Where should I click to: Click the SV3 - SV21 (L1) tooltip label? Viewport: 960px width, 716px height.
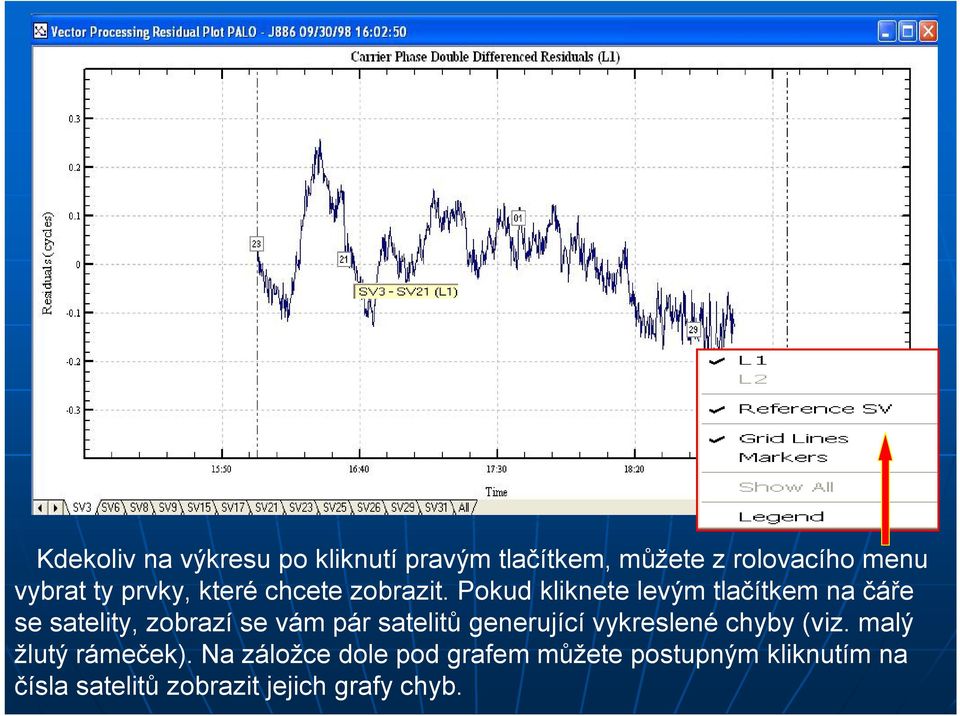[x=407, y=292]
